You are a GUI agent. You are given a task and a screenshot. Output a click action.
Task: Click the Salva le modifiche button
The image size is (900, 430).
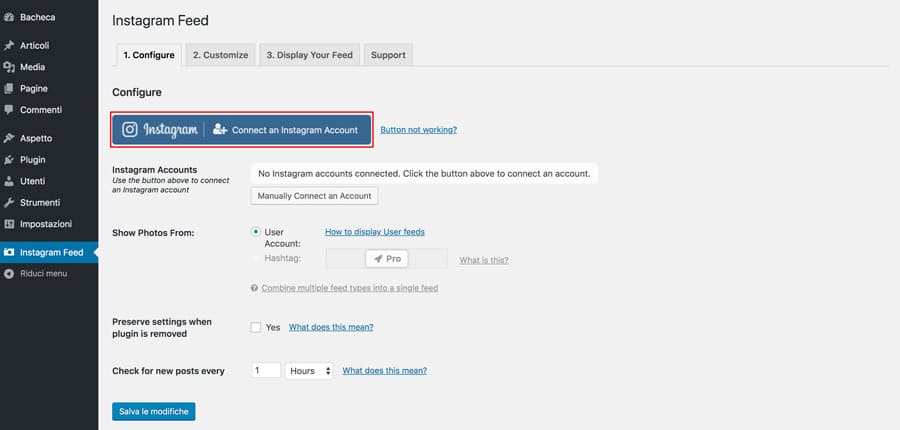coord(154,412)
